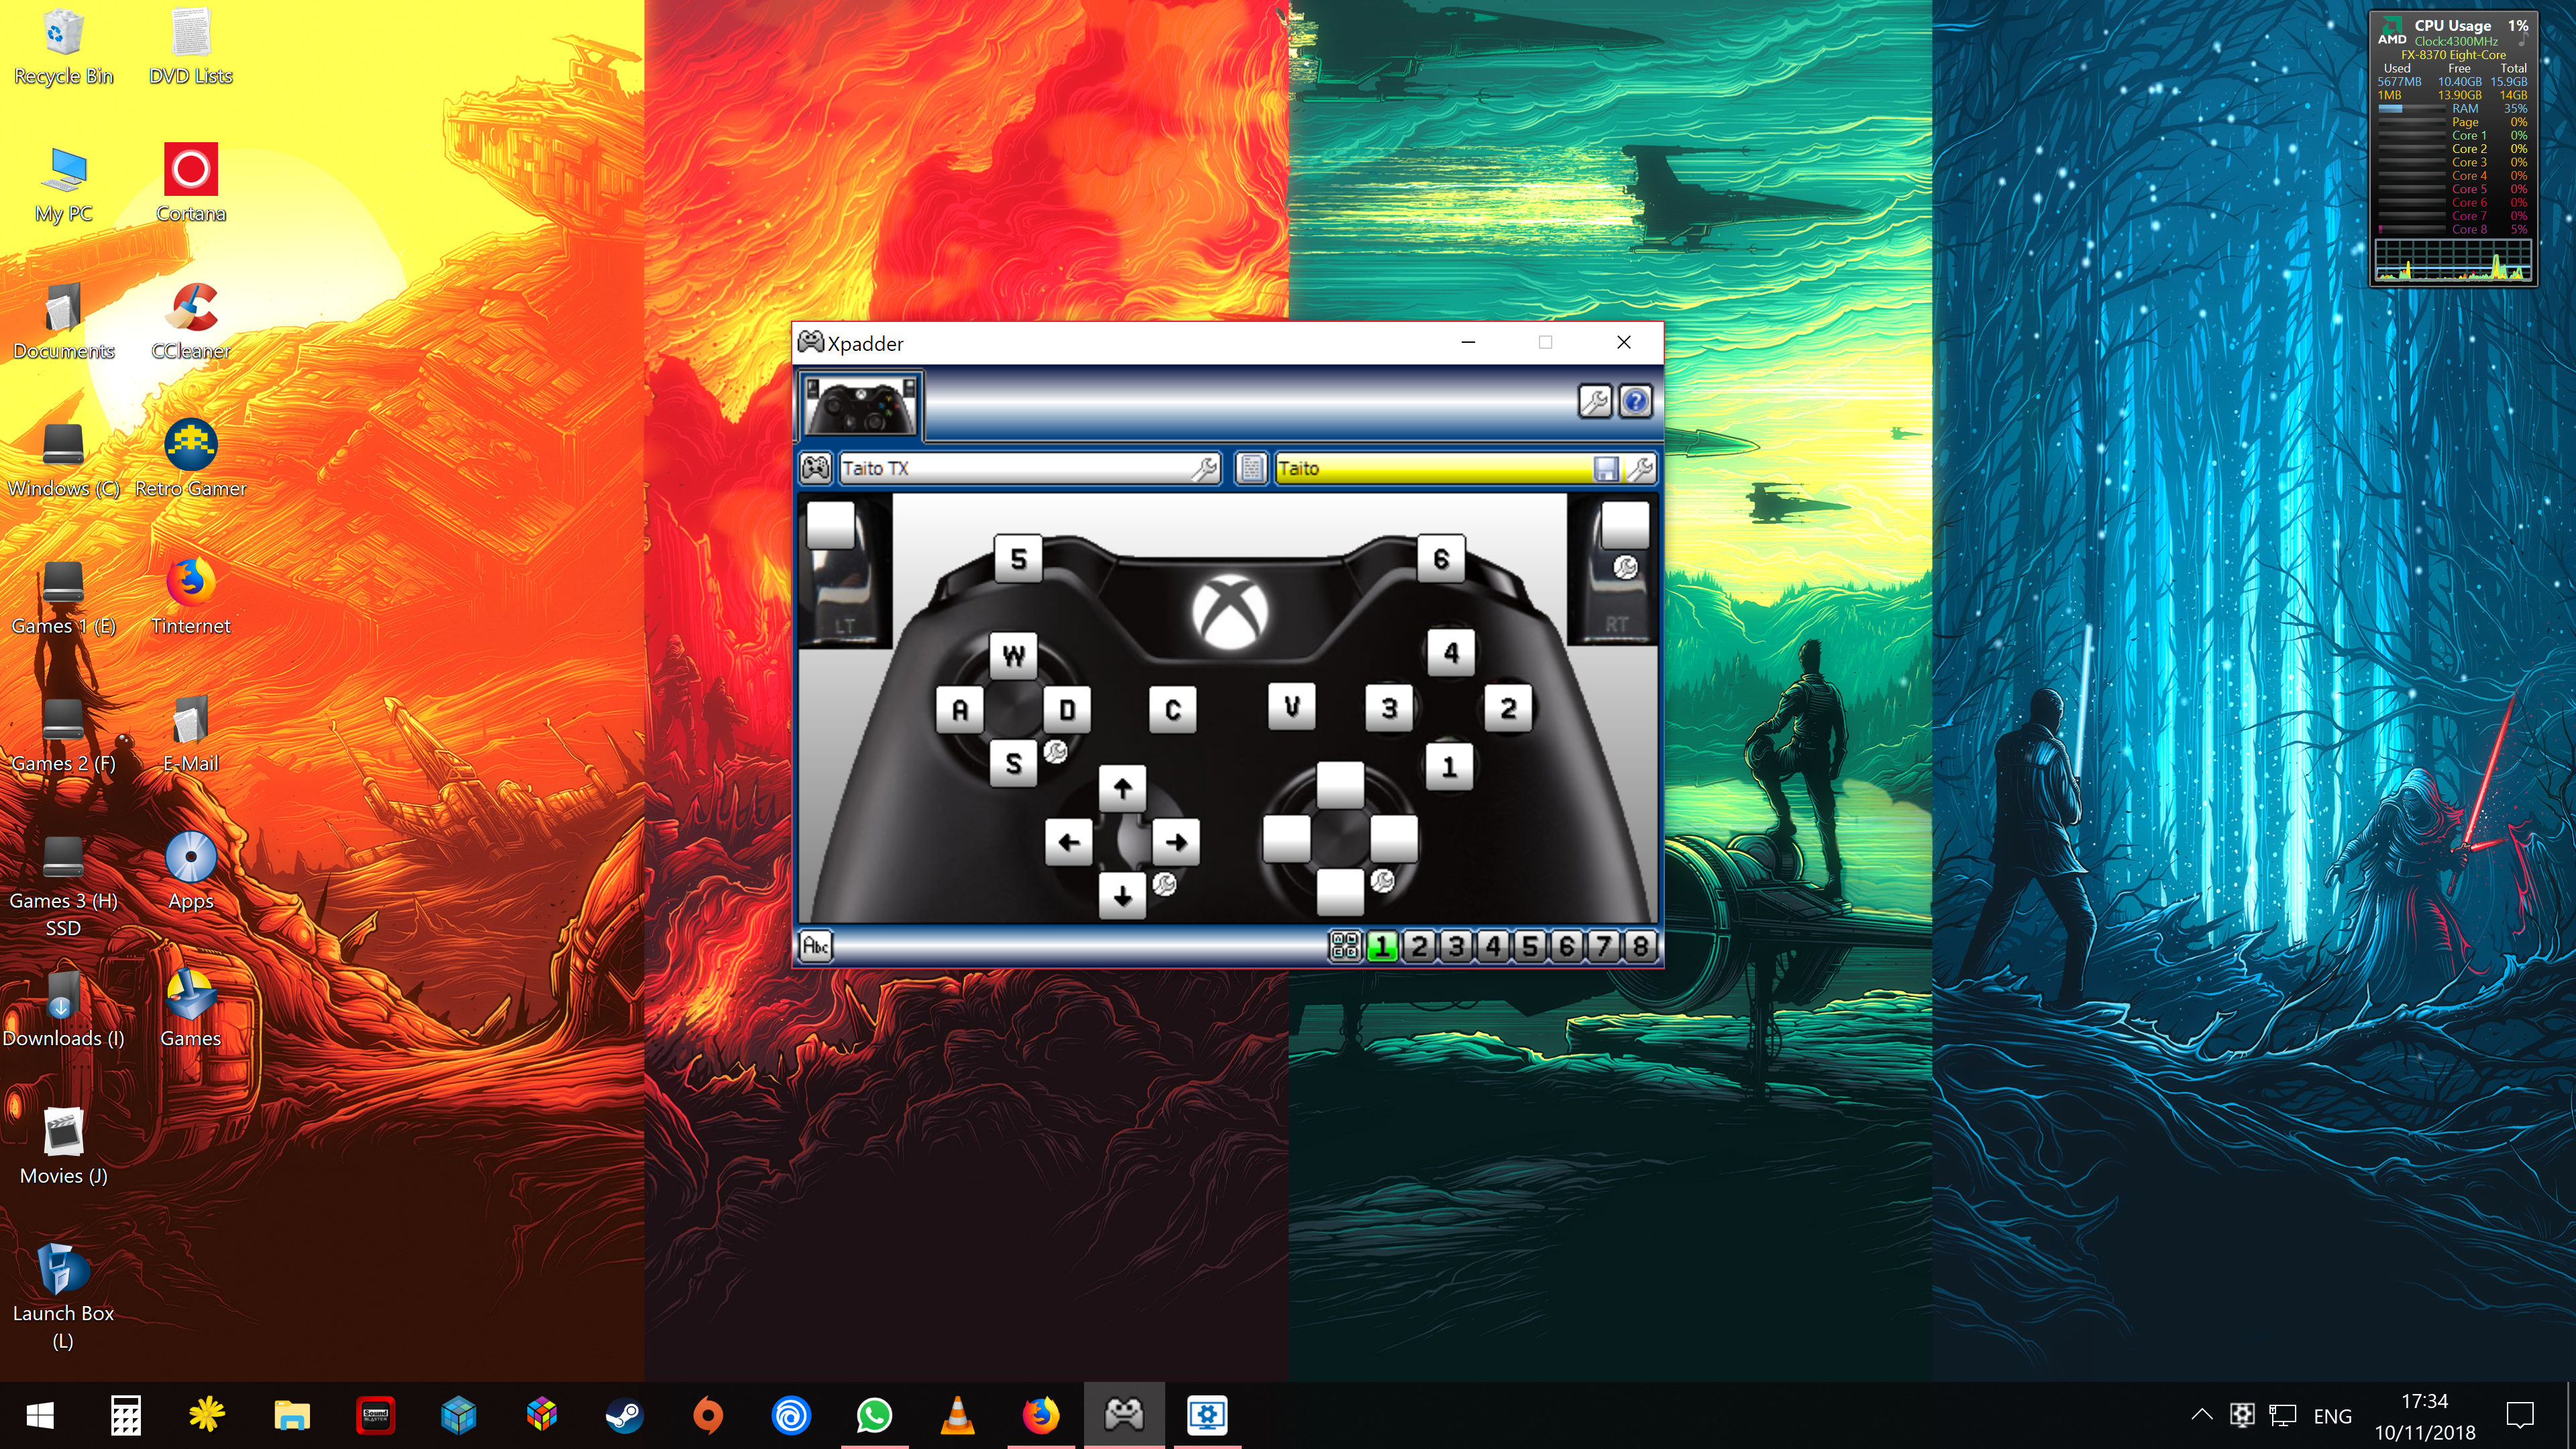Click left bumper button assigned 5
The height and width of the screenshot is (1449, 2576).
point(1018,558)
